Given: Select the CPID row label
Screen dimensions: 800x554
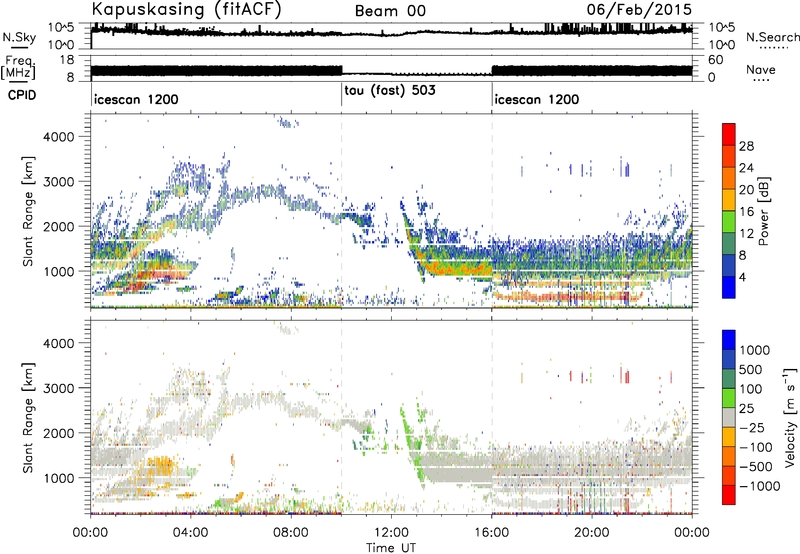Looking at the screenshot, I should click(x=21, y=95).
